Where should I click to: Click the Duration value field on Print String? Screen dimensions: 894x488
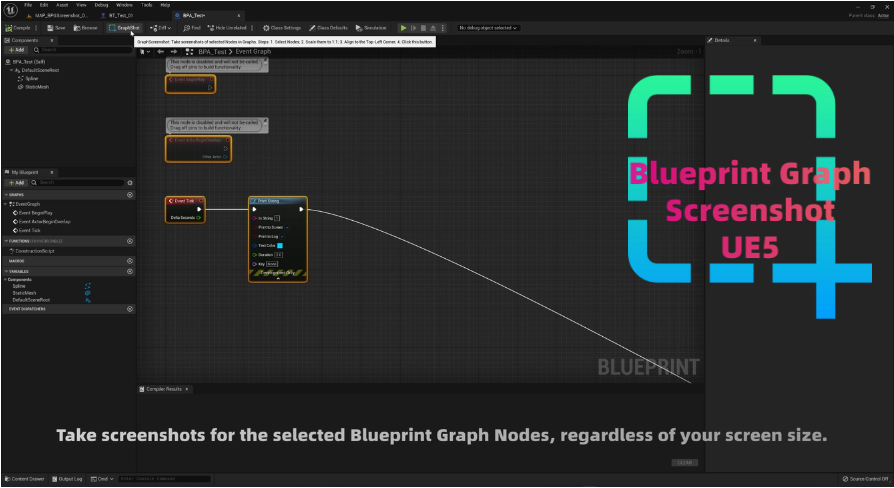click(x=279, y=255)
